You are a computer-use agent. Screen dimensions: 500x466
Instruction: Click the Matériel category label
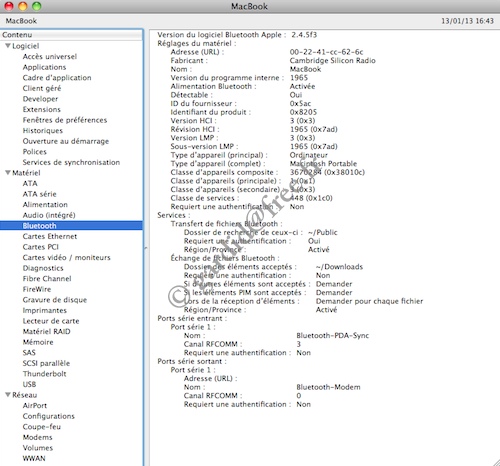(x=26, y=173)
